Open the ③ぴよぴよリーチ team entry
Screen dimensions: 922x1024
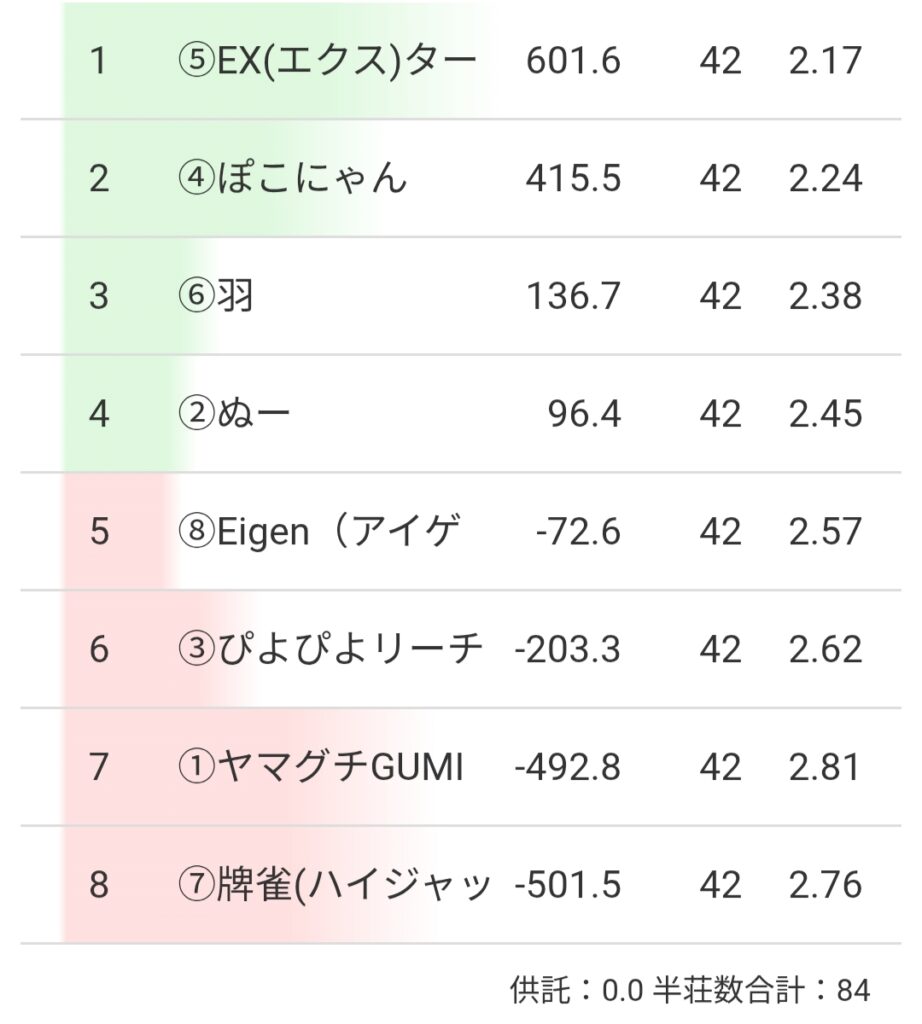(x=330, y=650)
